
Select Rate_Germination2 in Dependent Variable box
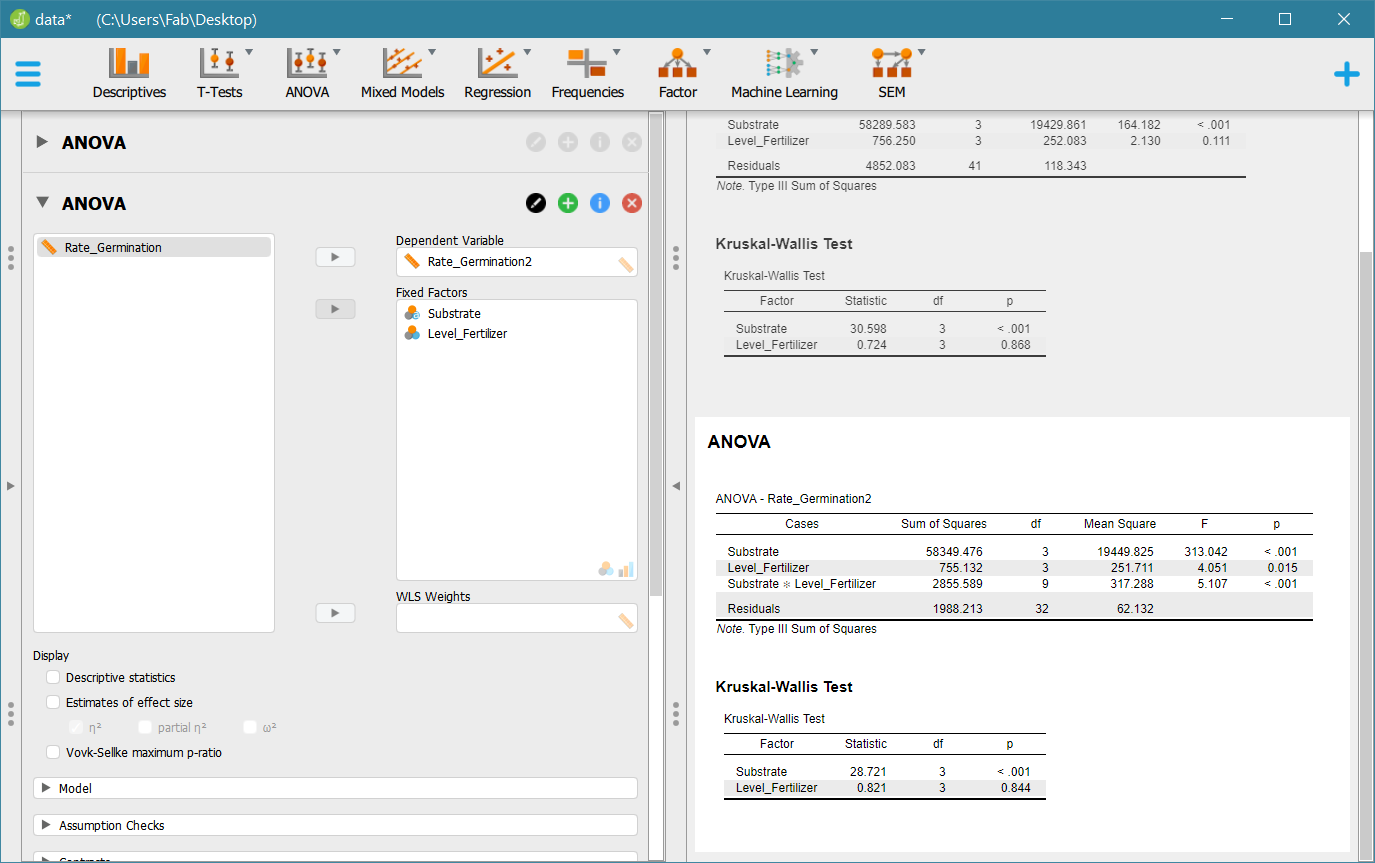point(479,262)
